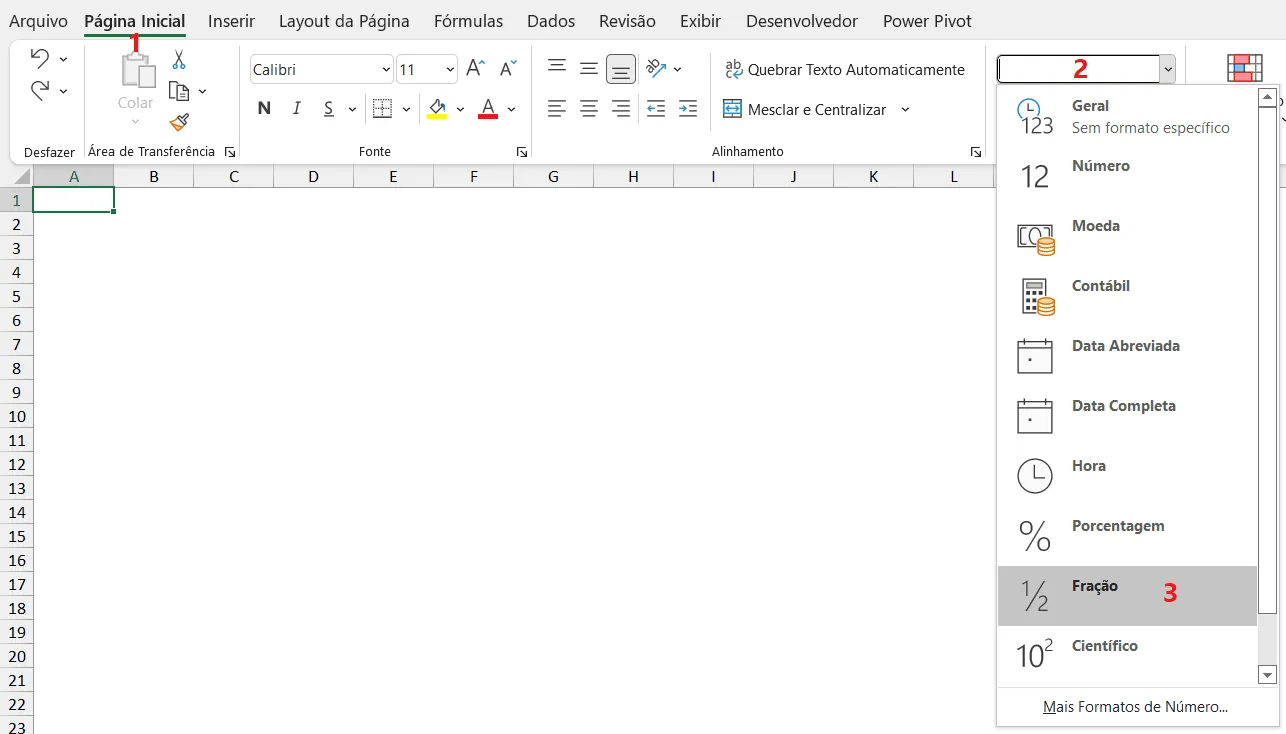Viewport: 1286px width, 734px height.
Task: Click Quebrar Texto Automaticamente
Action: coord(845,69)
